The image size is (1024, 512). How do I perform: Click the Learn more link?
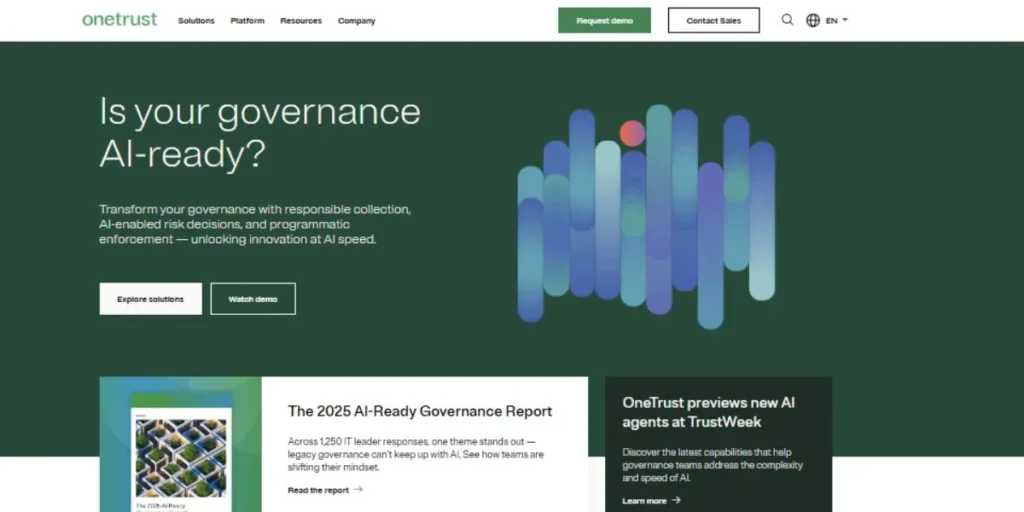(x=644, y=501)
